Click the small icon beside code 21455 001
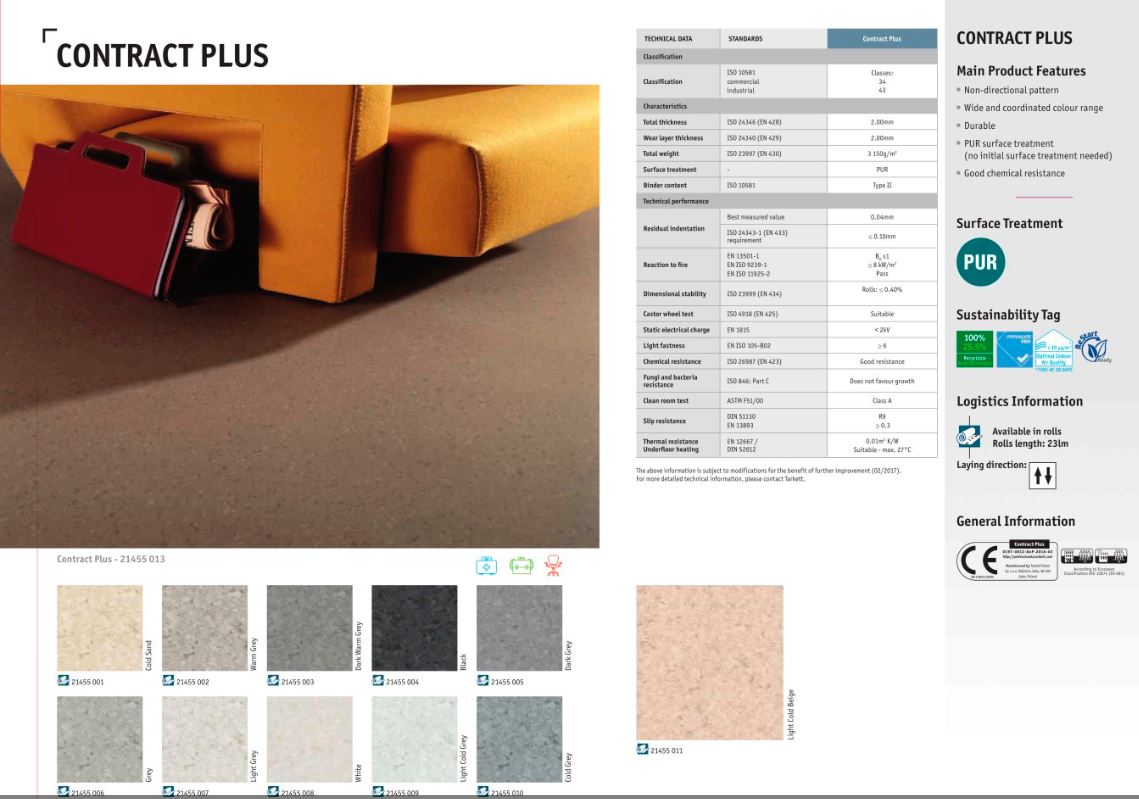The image size is (1139, 799). pyautogui.click(x=63, y=681)
